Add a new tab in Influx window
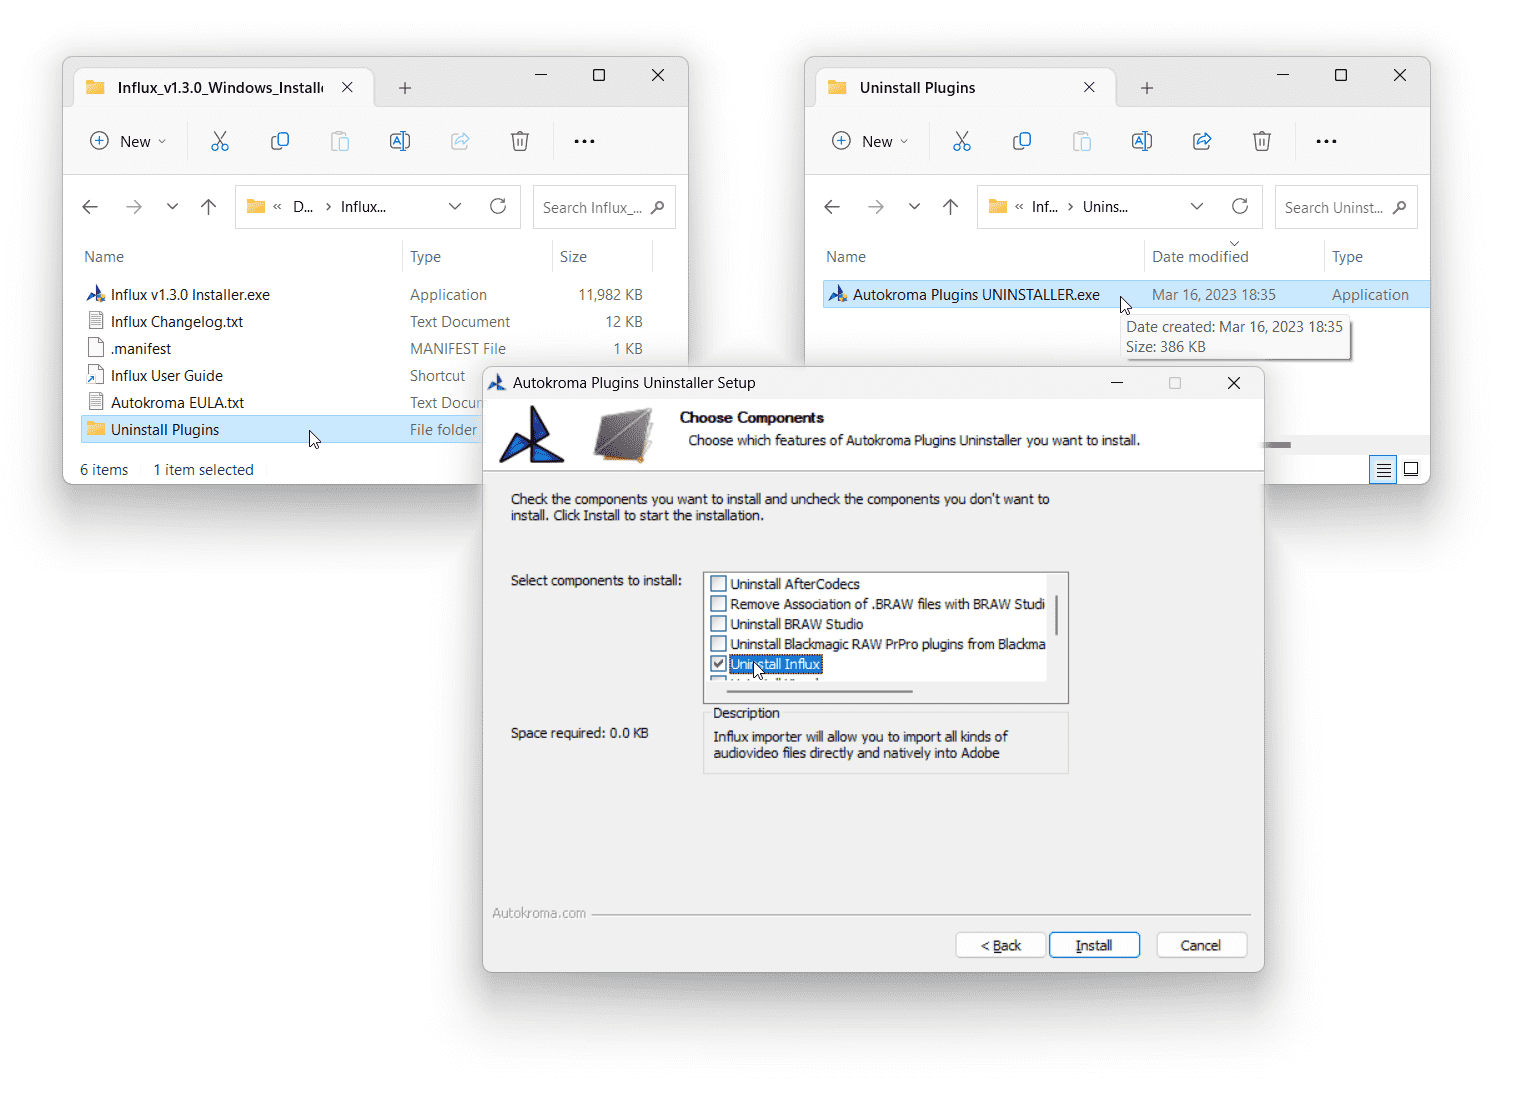 [405, 88]
